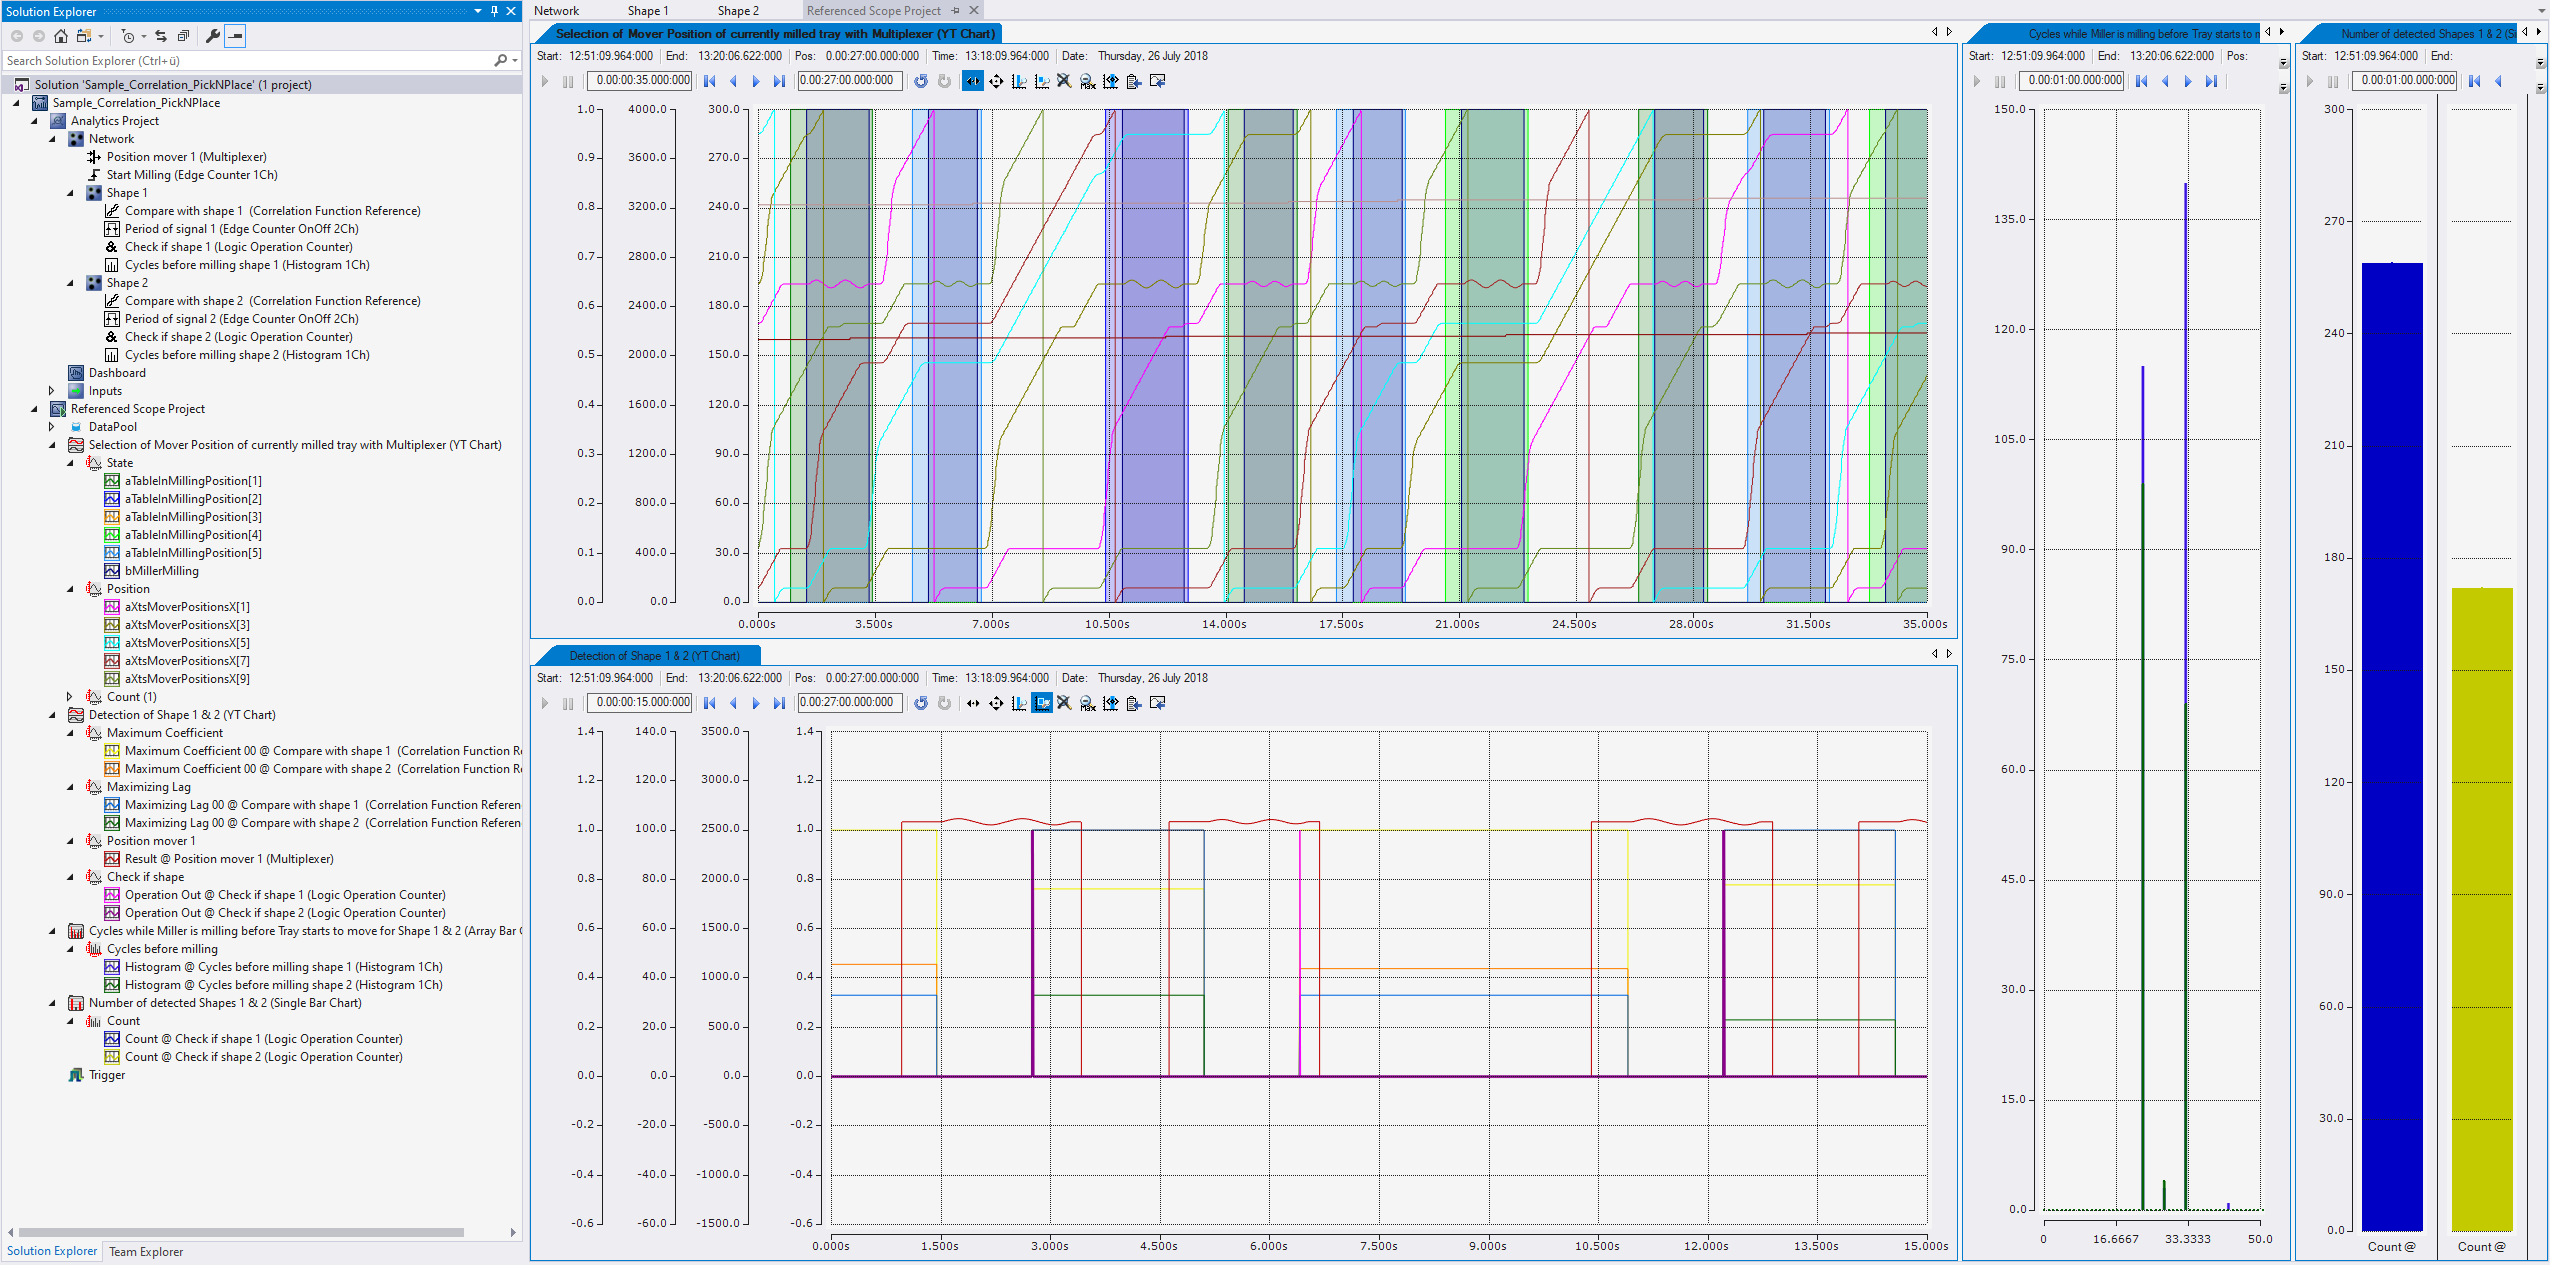
Task: Toggle the vertical zoom icon in the Mover Position chart
Action: click(1019, 81)
